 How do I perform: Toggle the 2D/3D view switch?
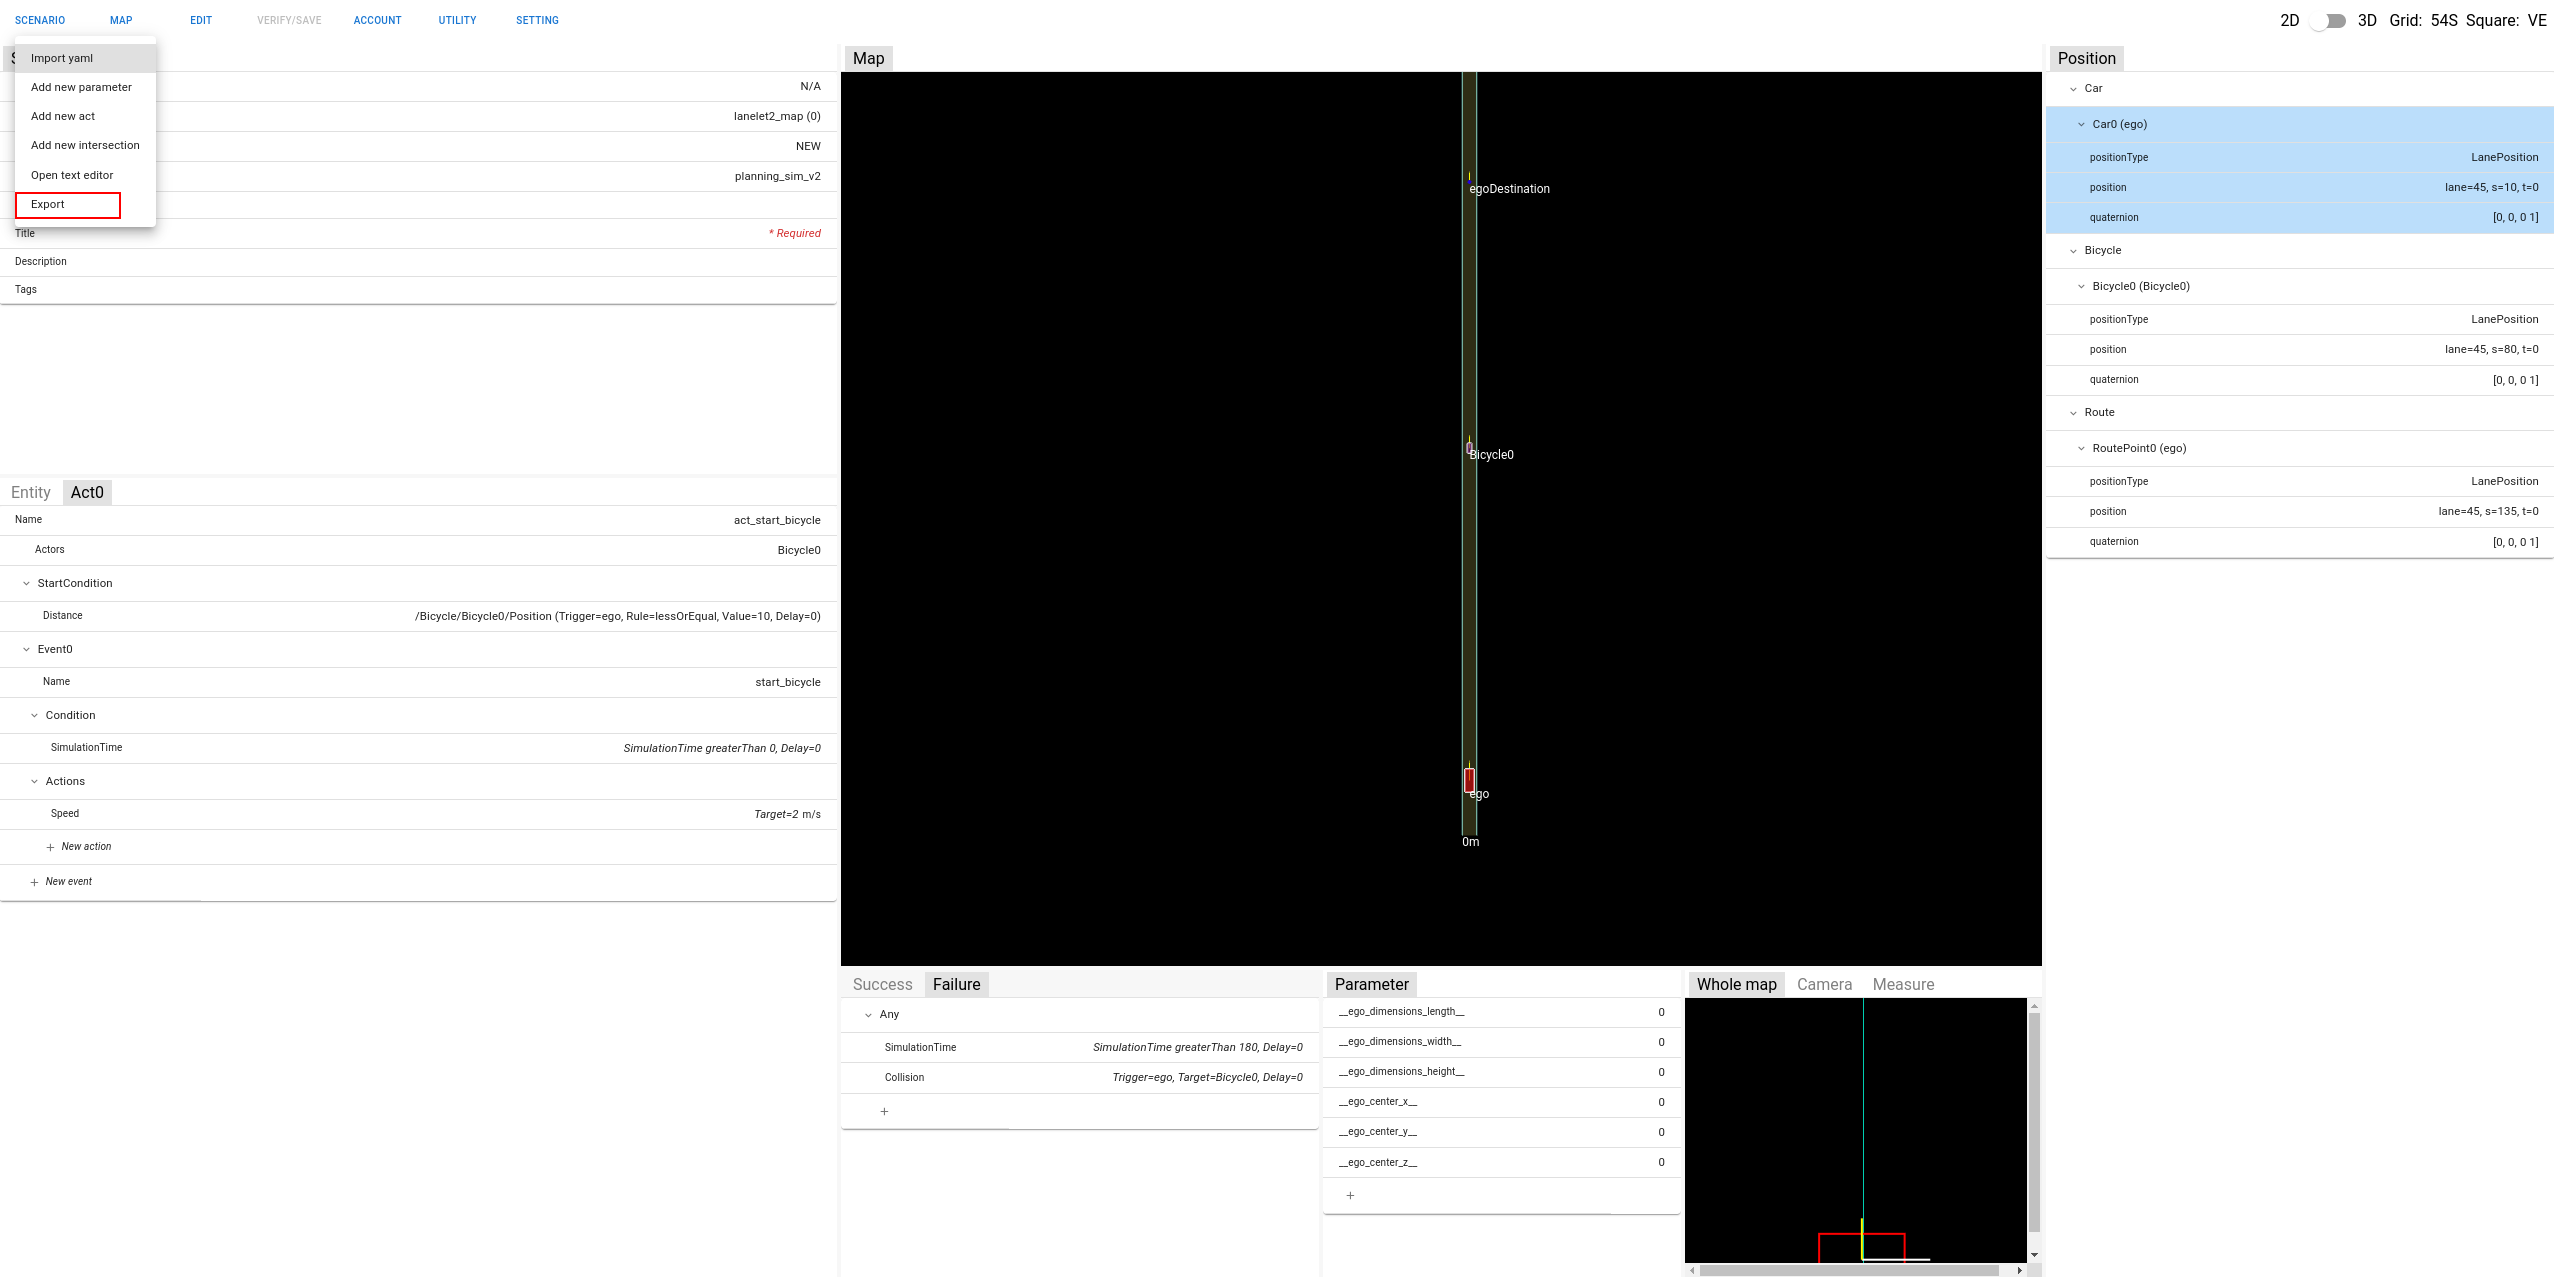2327,20
